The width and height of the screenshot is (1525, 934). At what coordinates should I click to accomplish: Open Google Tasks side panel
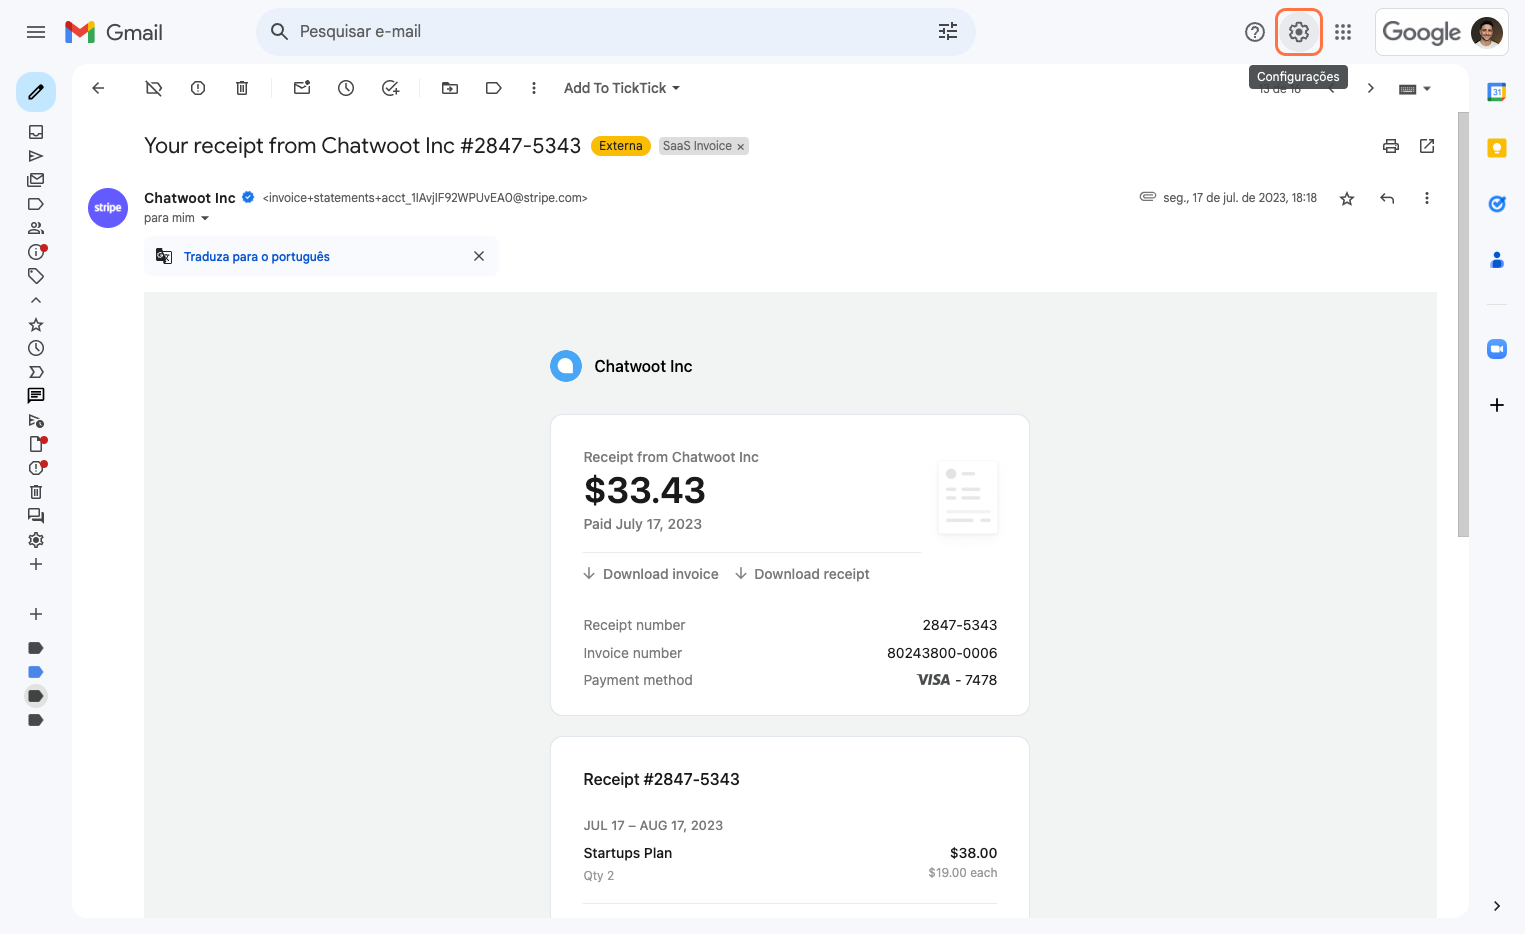[x=1497, y=204]
